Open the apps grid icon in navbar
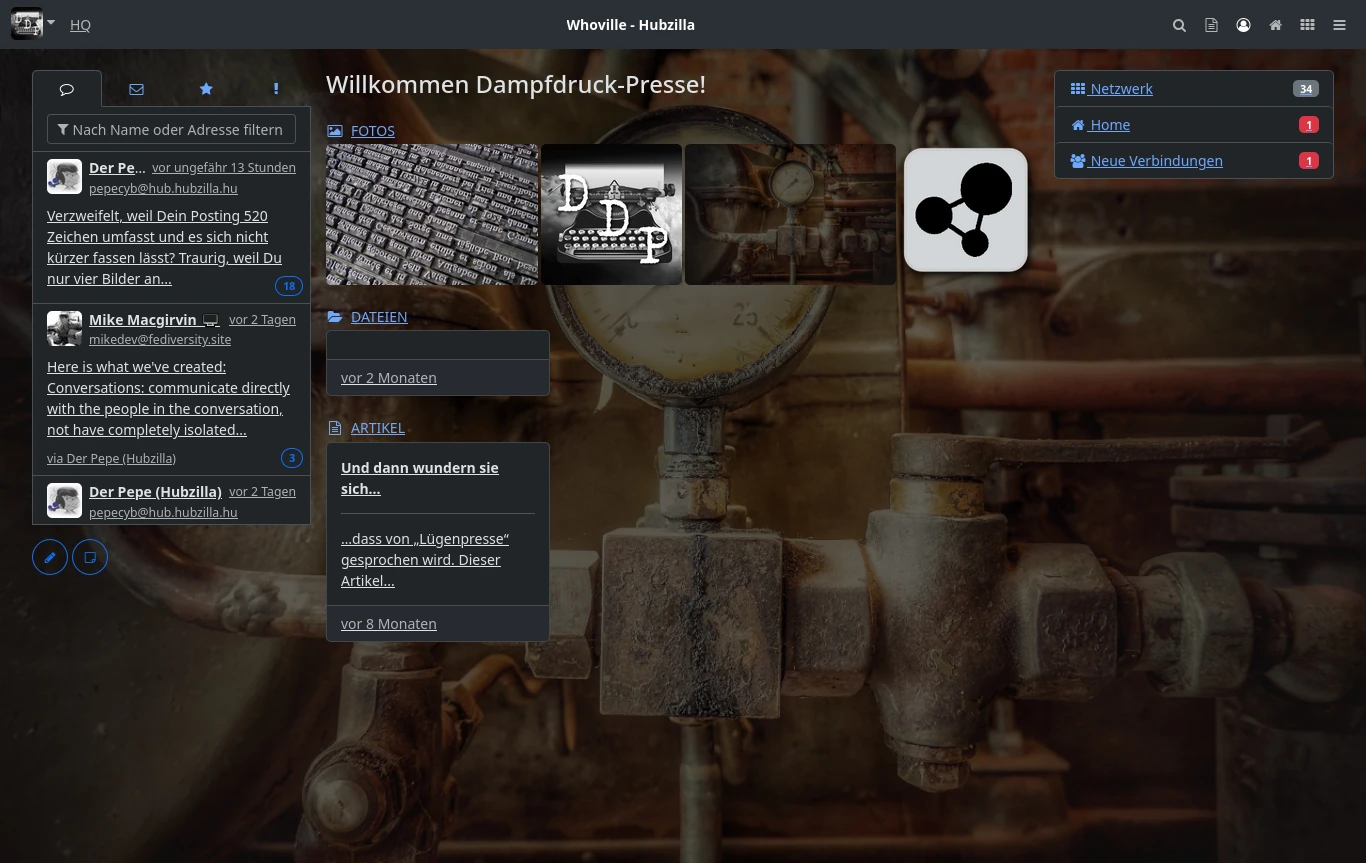Viewport: 1366px width, 863px height. click(1307, 25)
